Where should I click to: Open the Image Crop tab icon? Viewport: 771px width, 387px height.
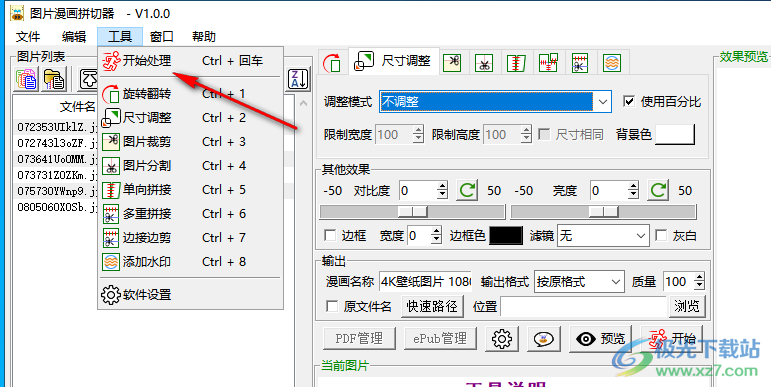click(452, 62)
